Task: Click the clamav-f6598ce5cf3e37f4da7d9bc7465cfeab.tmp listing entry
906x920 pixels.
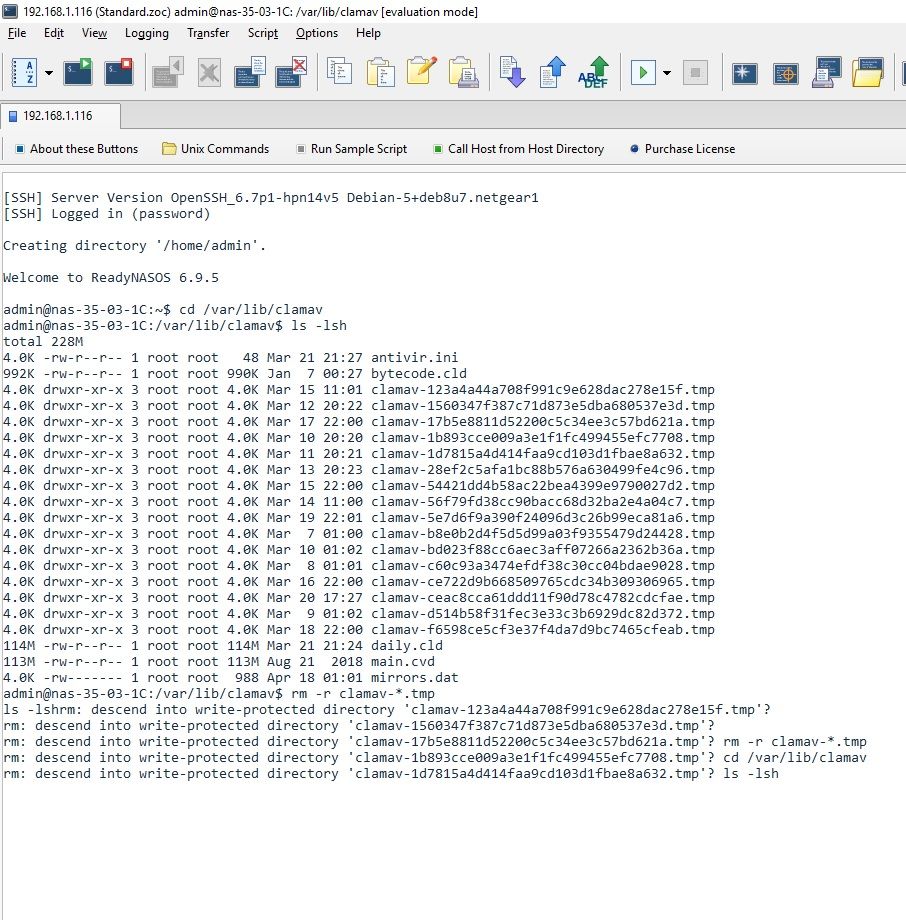Action: (x=543, y=630)
